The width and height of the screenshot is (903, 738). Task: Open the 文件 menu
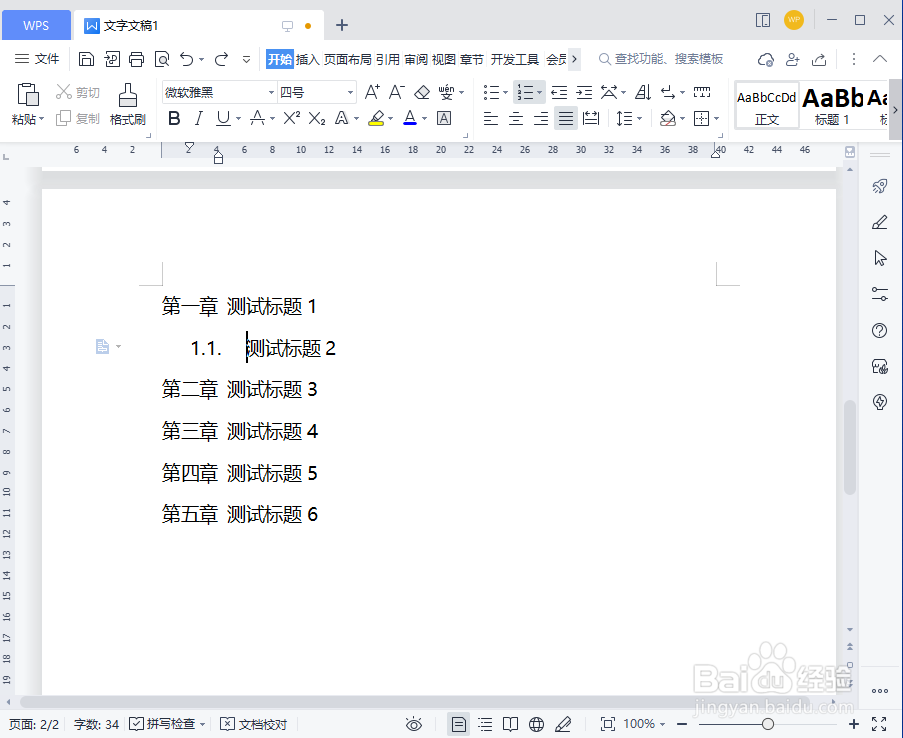coord(37,59)
